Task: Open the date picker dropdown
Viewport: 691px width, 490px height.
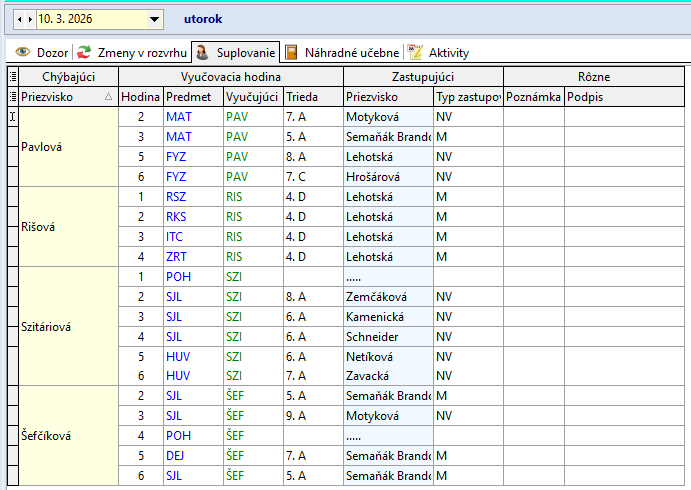Action: pyautogui.click(x=154, y=19)
